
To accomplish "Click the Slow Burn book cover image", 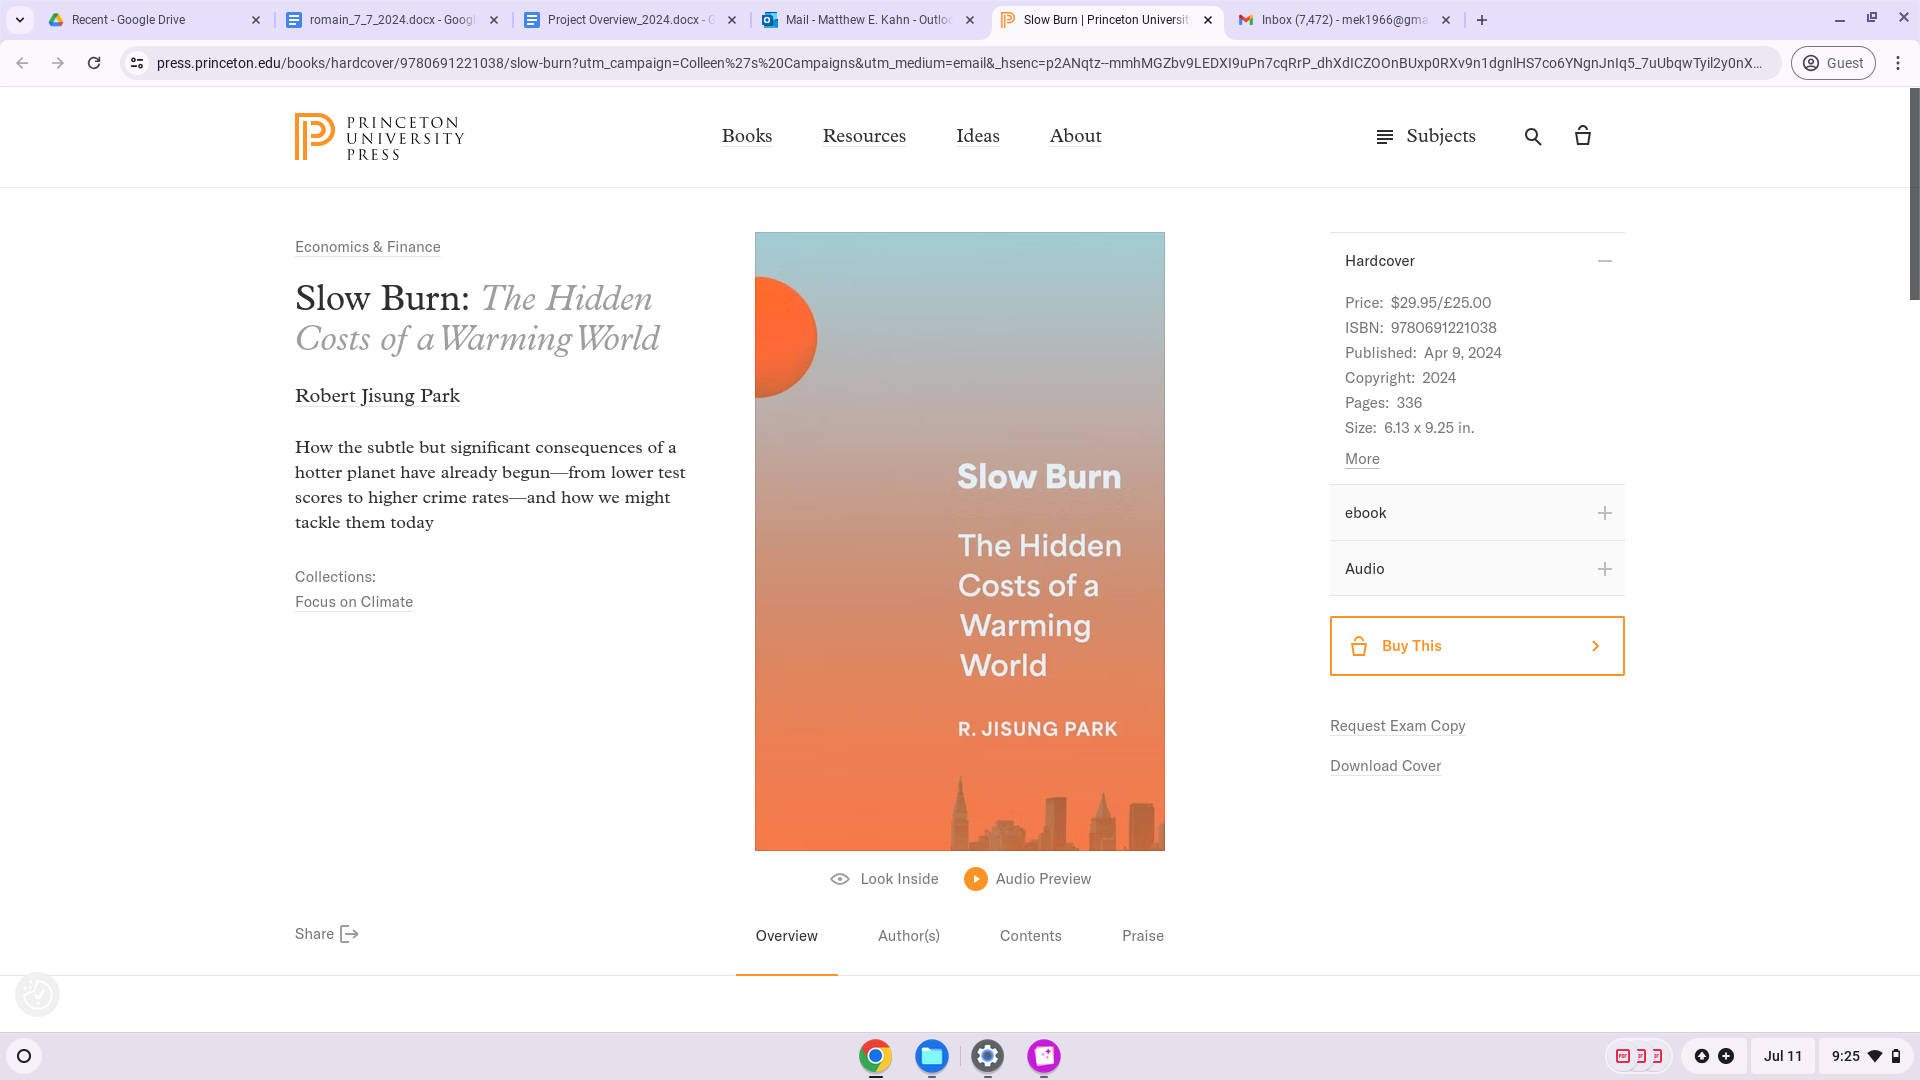I will 960,542.
